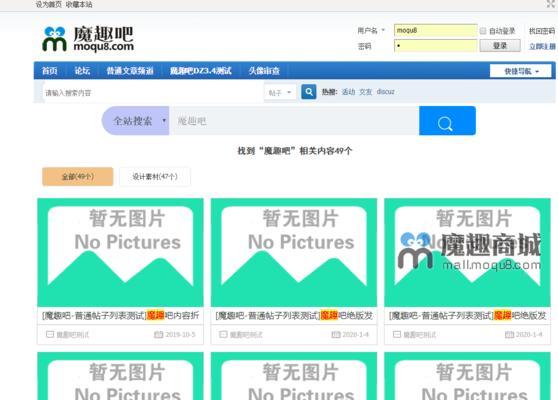Click calendar icon in third result card
Image resolution: width=558 pixels, height=400 pixels.
509,335
